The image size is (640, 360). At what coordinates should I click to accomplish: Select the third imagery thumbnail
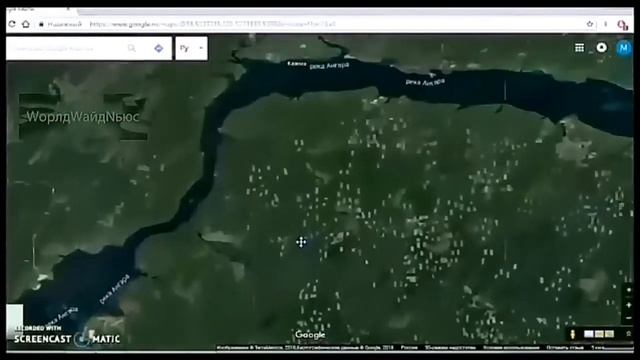pos(609,334)
